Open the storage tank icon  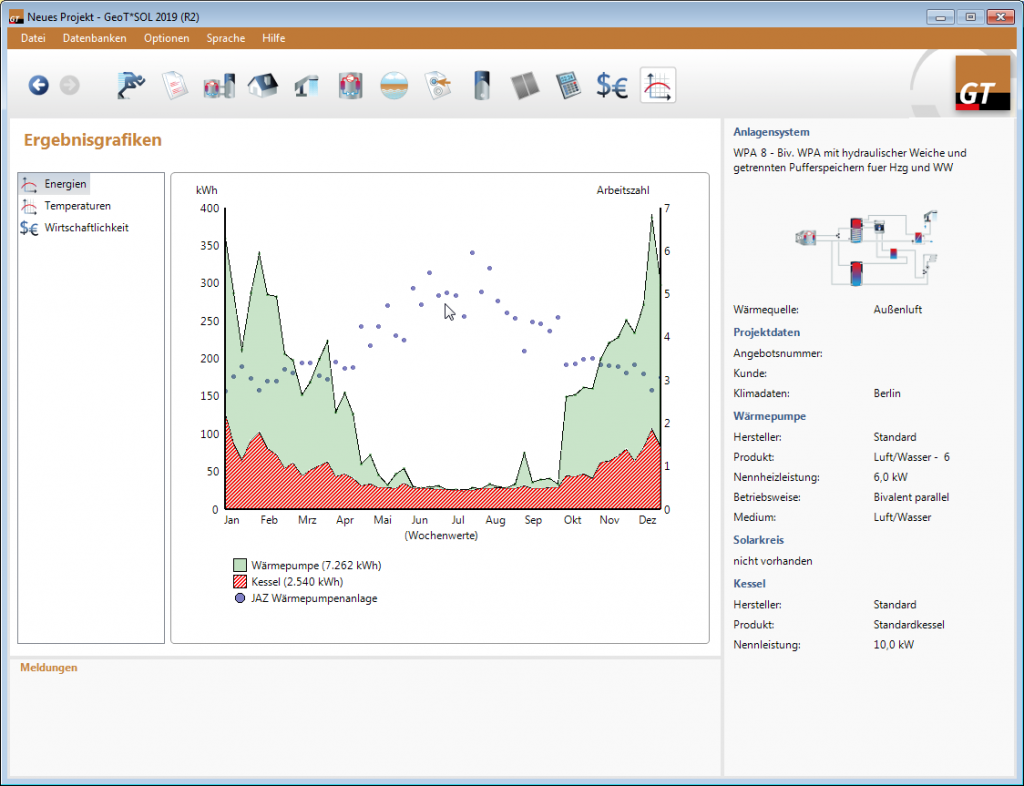pyautogui.click(x=481, y=86)
